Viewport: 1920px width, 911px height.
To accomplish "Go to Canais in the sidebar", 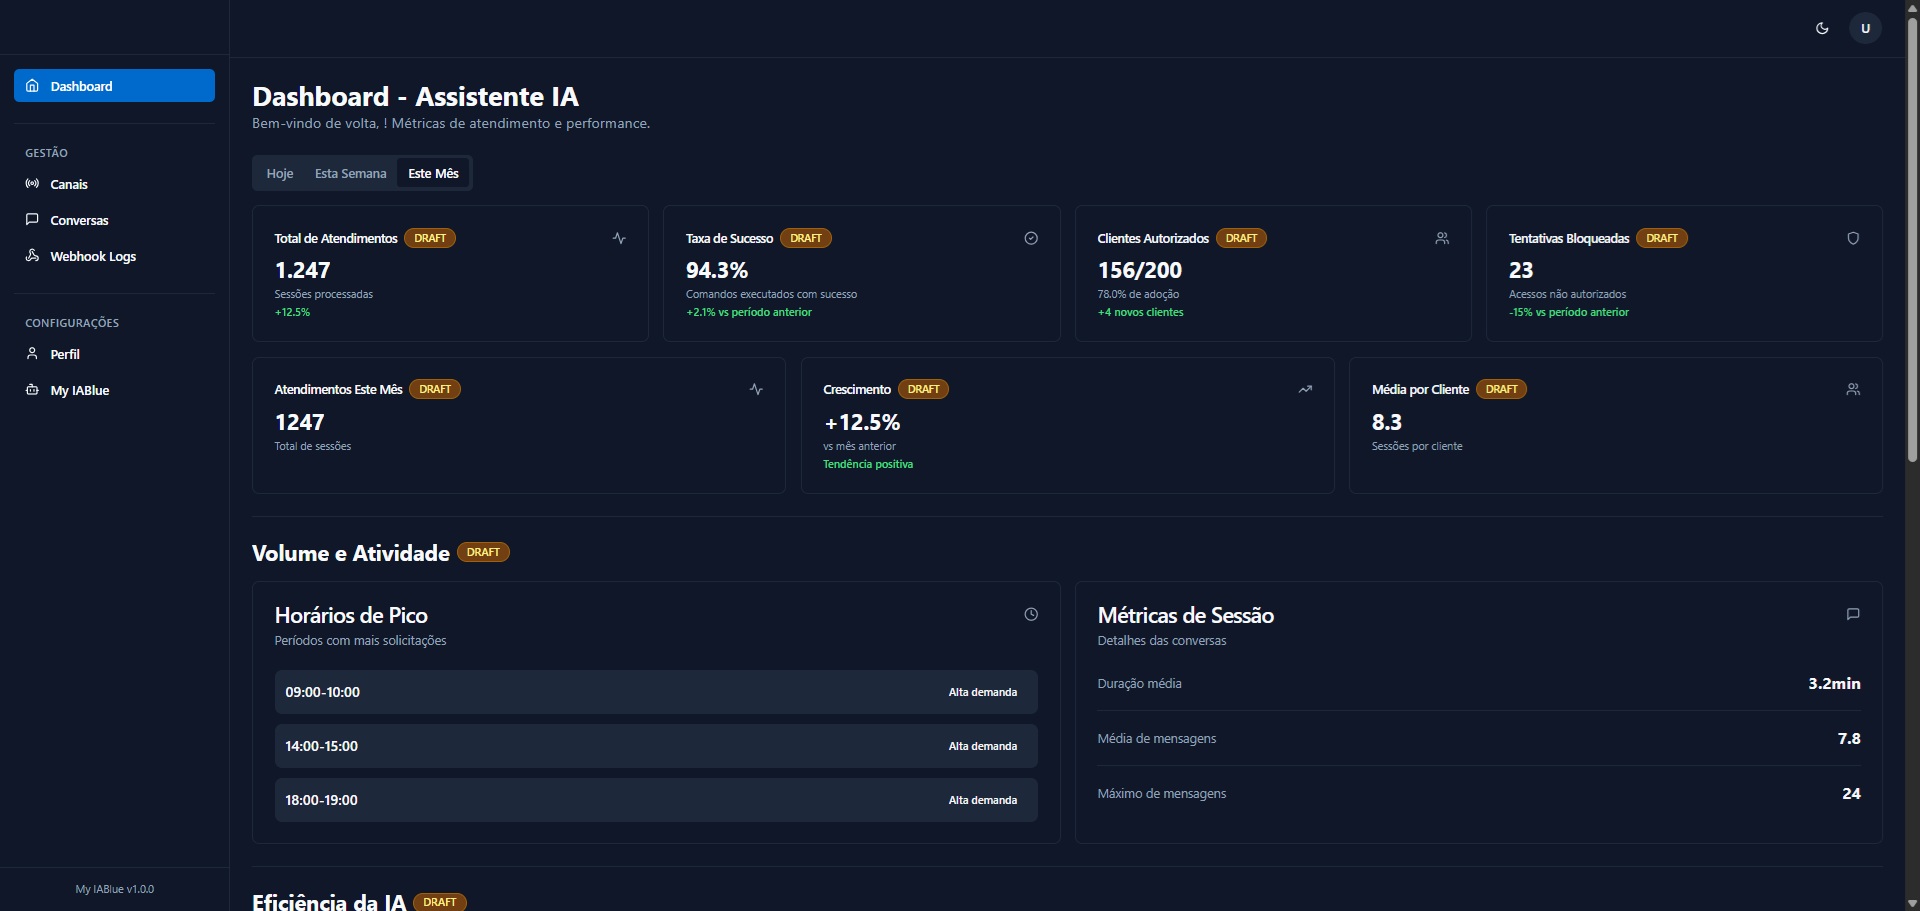I will 69,184.
